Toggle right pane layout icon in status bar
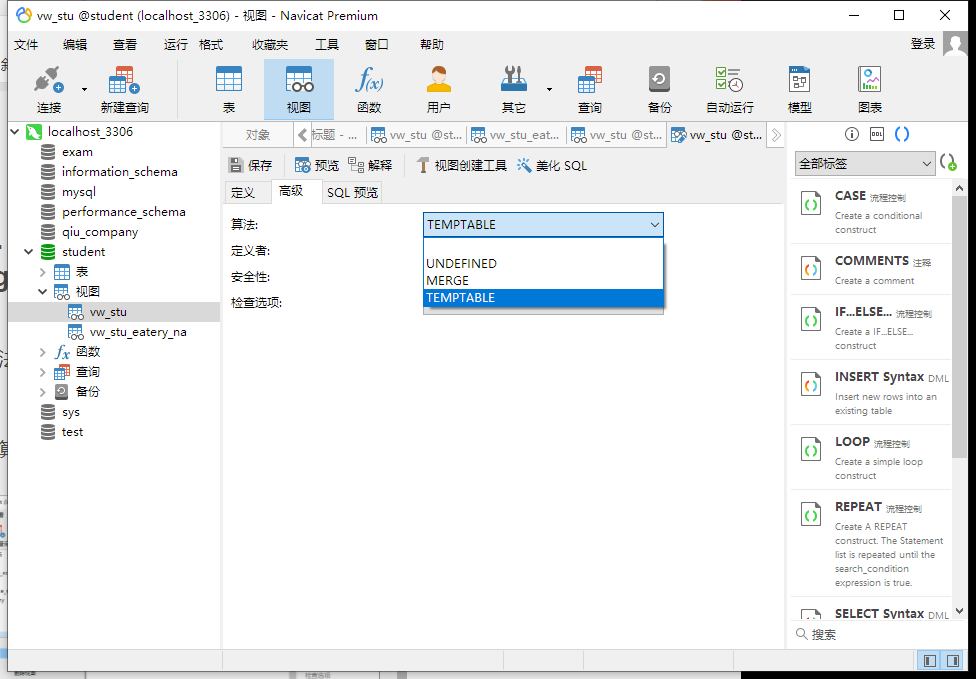Screen dimensions: 976x679 tap(953, 660)
